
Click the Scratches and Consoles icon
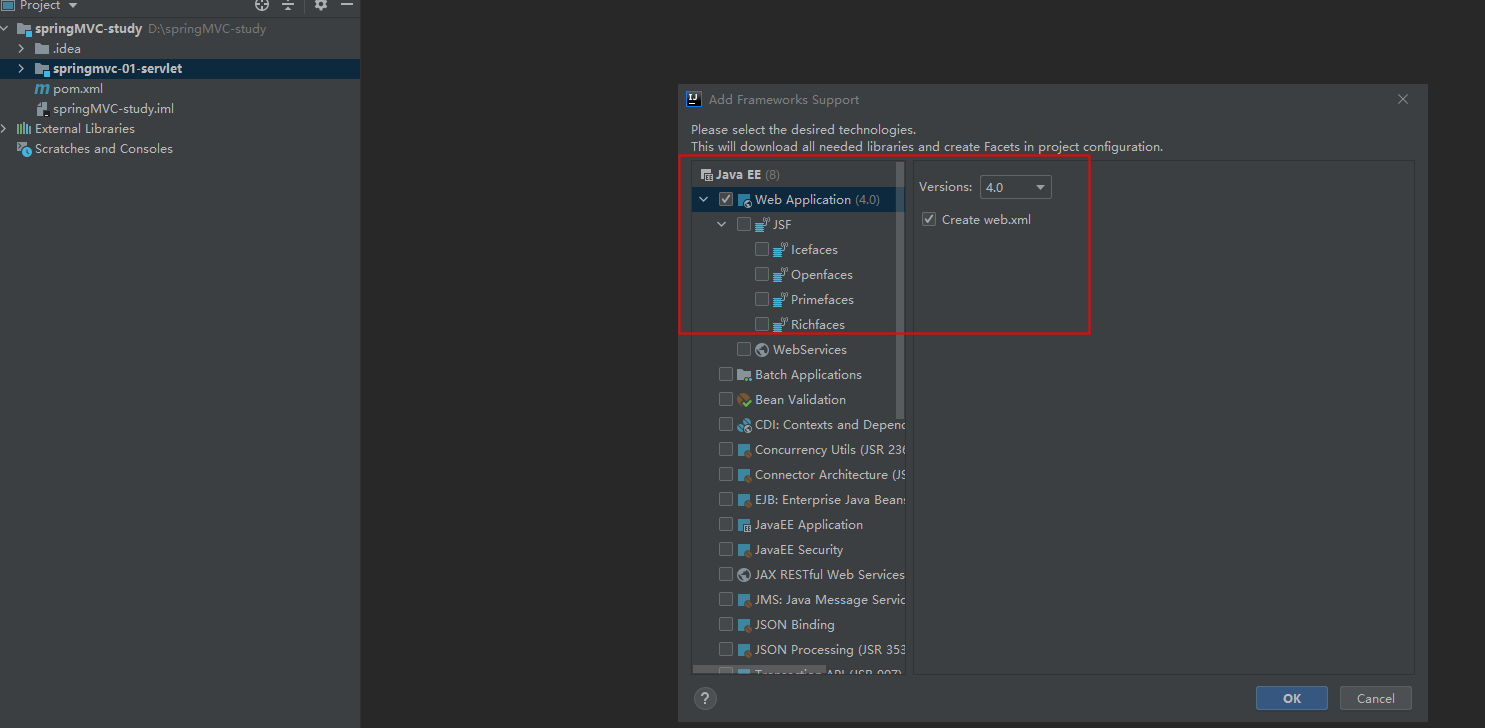point(24,149)
